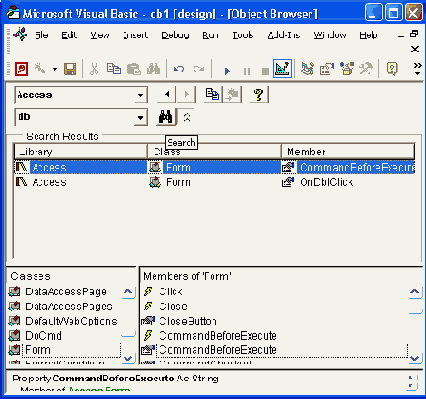Click the Save toolbar icon
Screen dimensions: 426x399
pos(70,69)
